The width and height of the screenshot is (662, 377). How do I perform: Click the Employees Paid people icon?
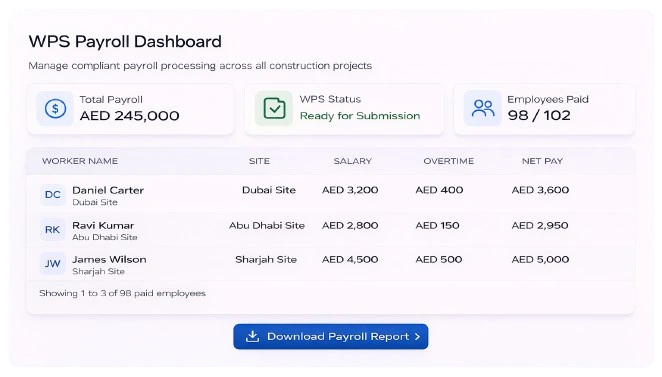[483, 108]
